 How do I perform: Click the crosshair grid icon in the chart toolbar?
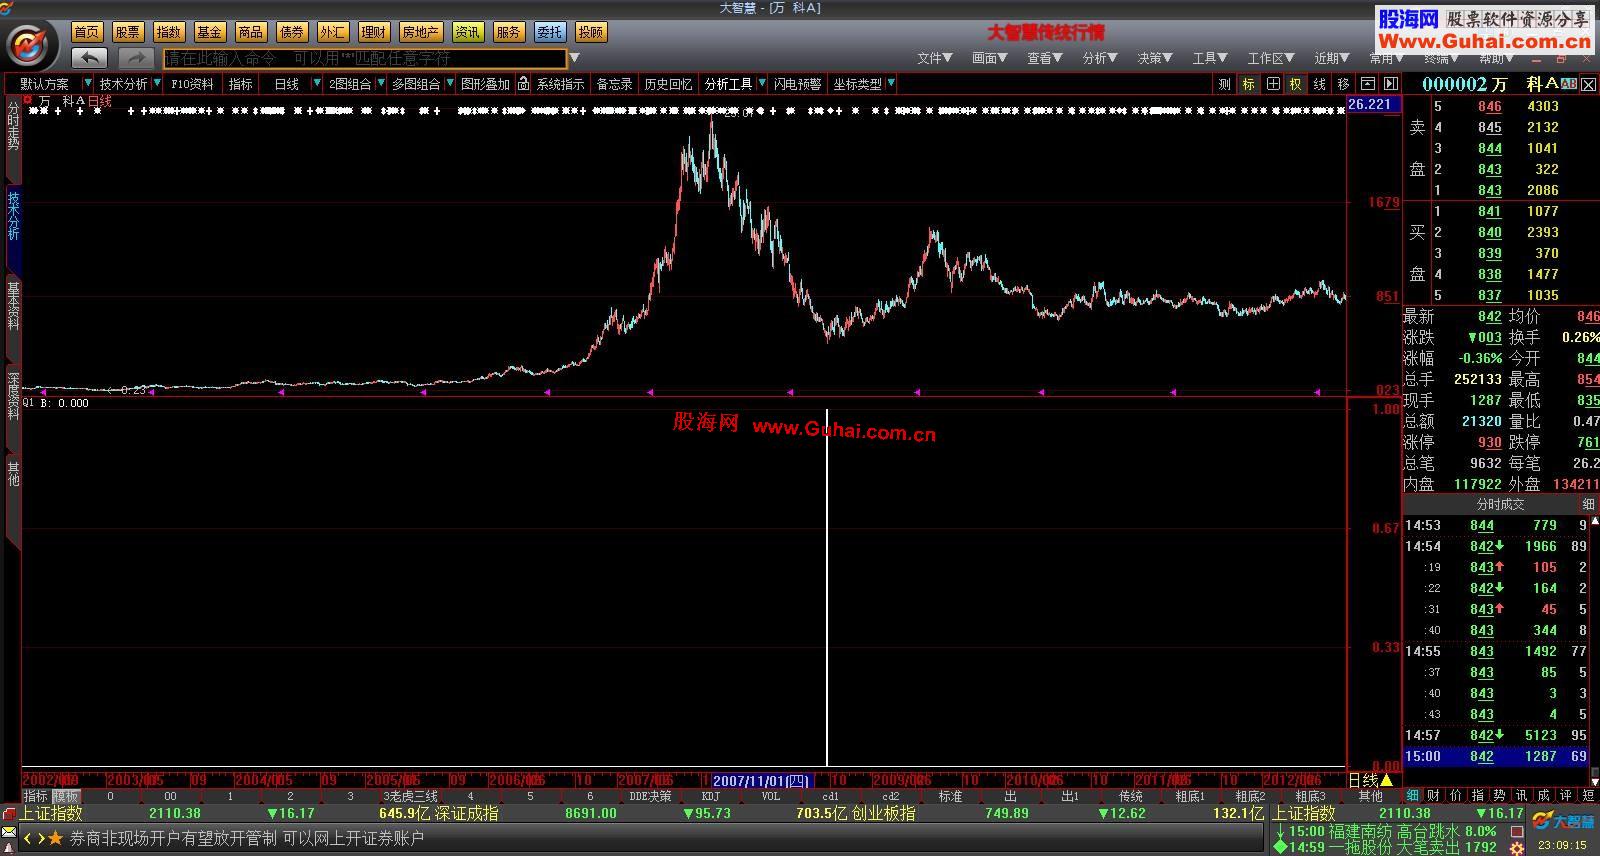[x=1273, y=84]
